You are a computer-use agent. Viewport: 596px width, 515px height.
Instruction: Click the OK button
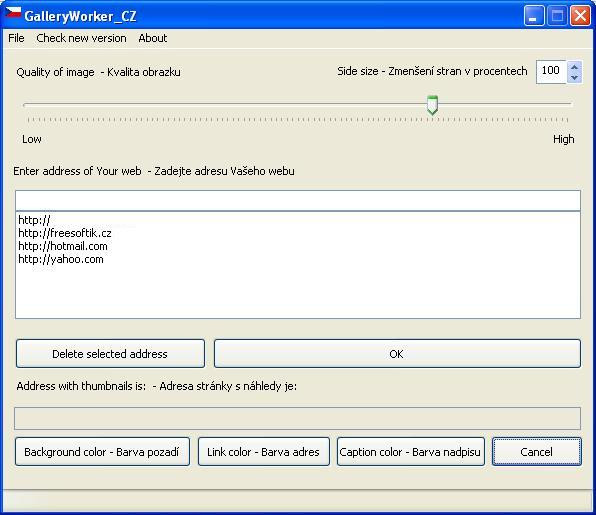397,354
